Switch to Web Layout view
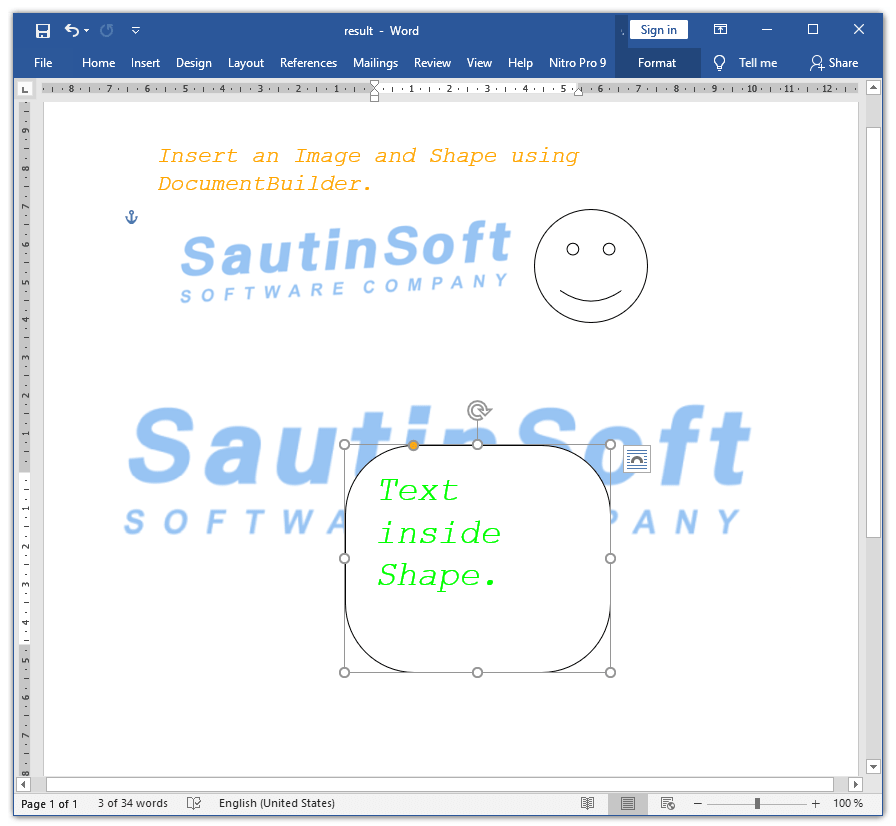 point(667,803)
